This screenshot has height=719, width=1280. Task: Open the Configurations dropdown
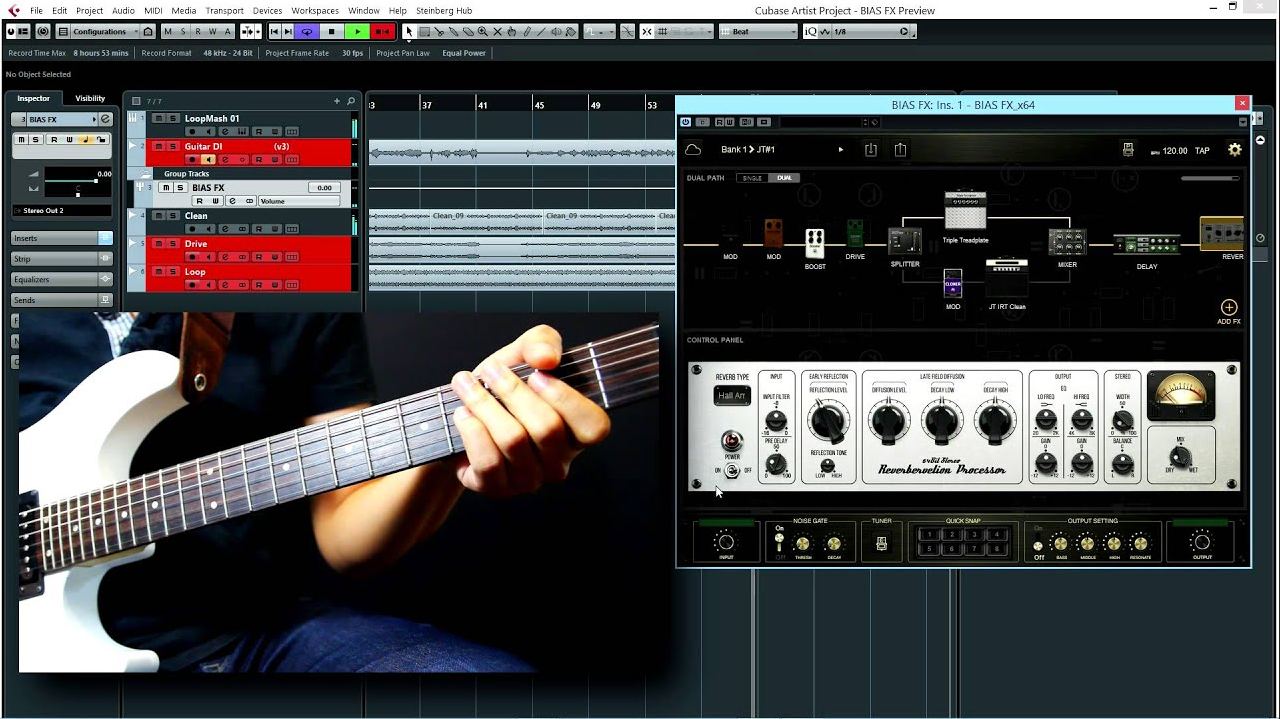coord(105,32)
